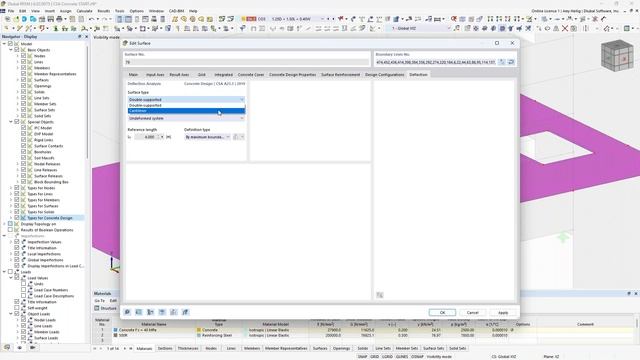Click the edit icon next to Deflection type

coord(236,137)
